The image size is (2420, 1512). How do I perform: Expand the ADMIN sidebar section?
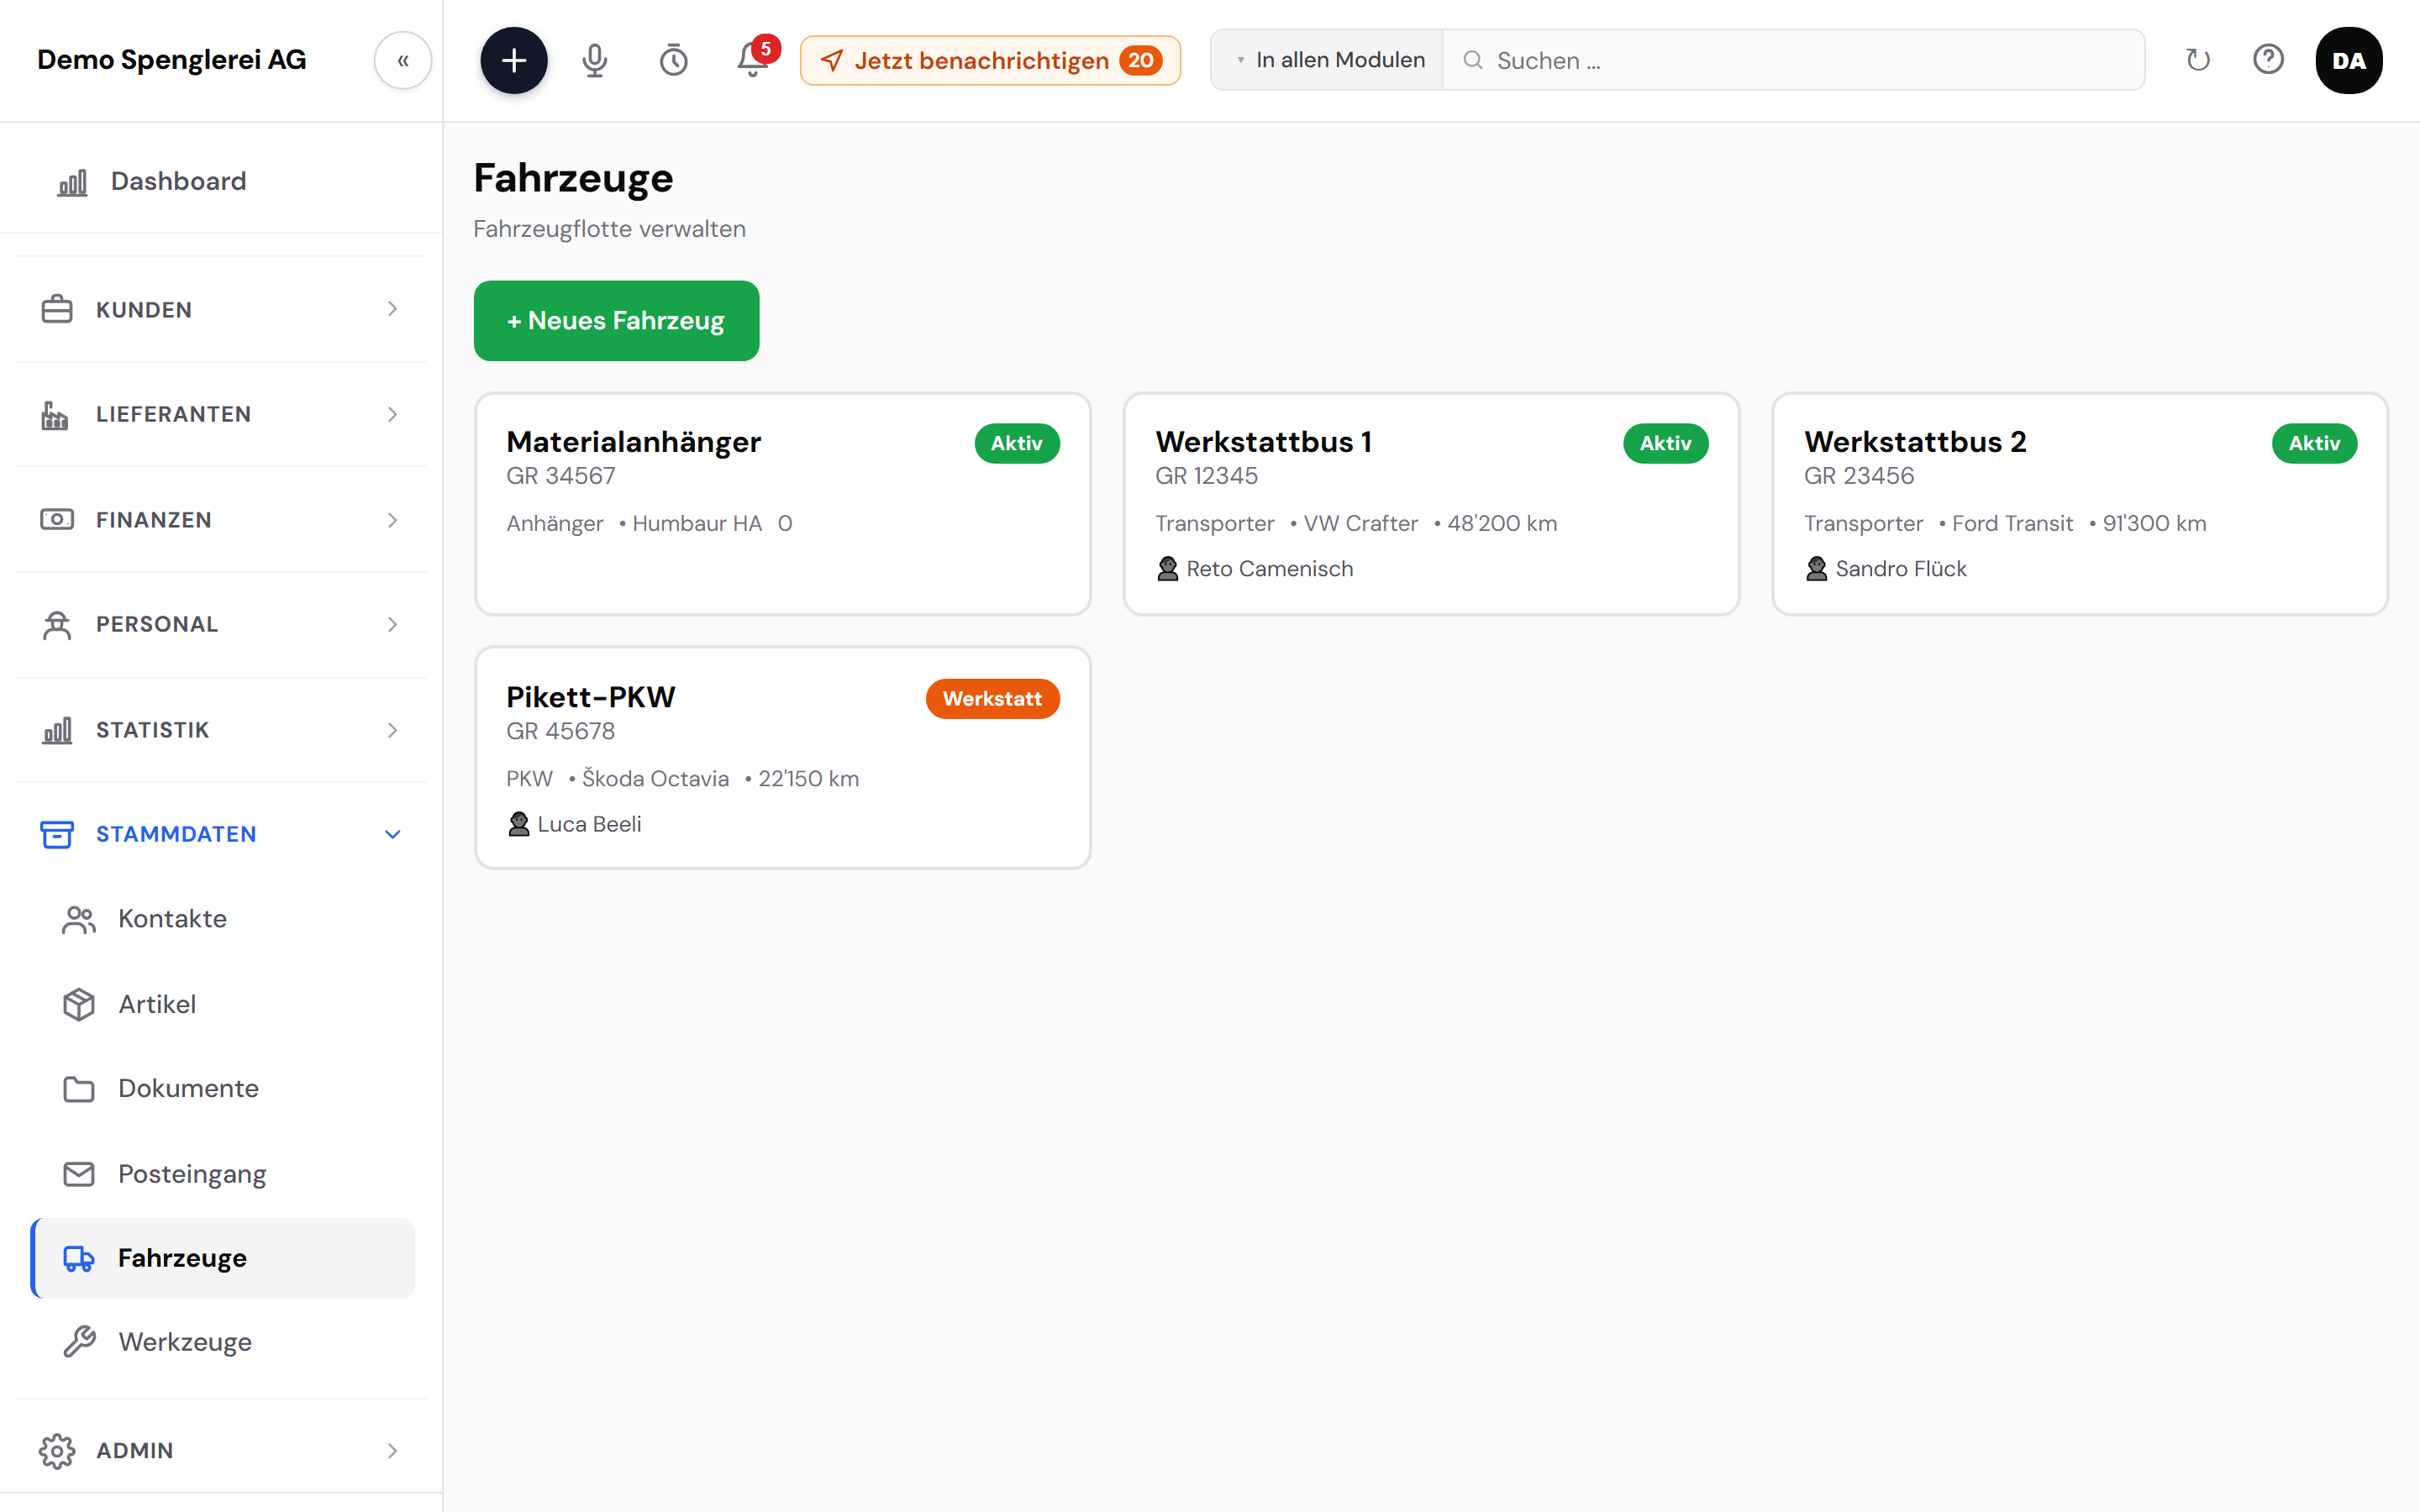click(221, 1449)
